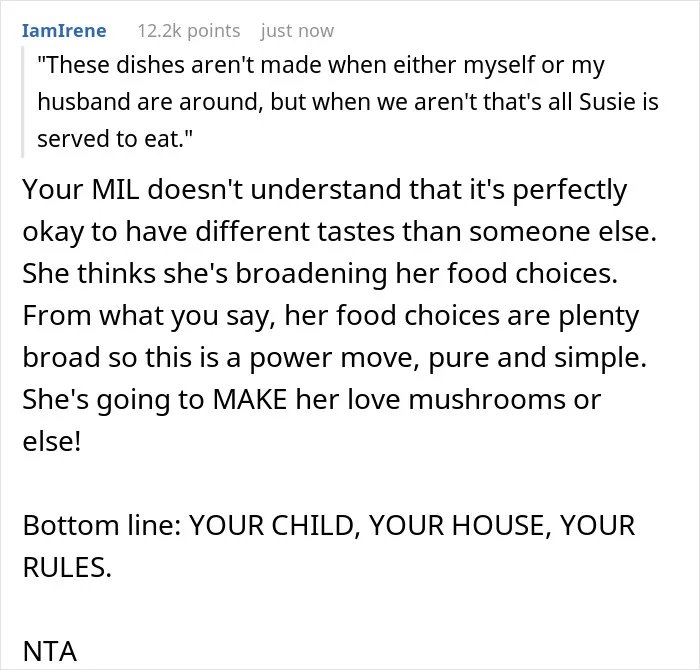Click the line starting 'From what you say'
700x670 pixels.
click(x=331, y=316)
